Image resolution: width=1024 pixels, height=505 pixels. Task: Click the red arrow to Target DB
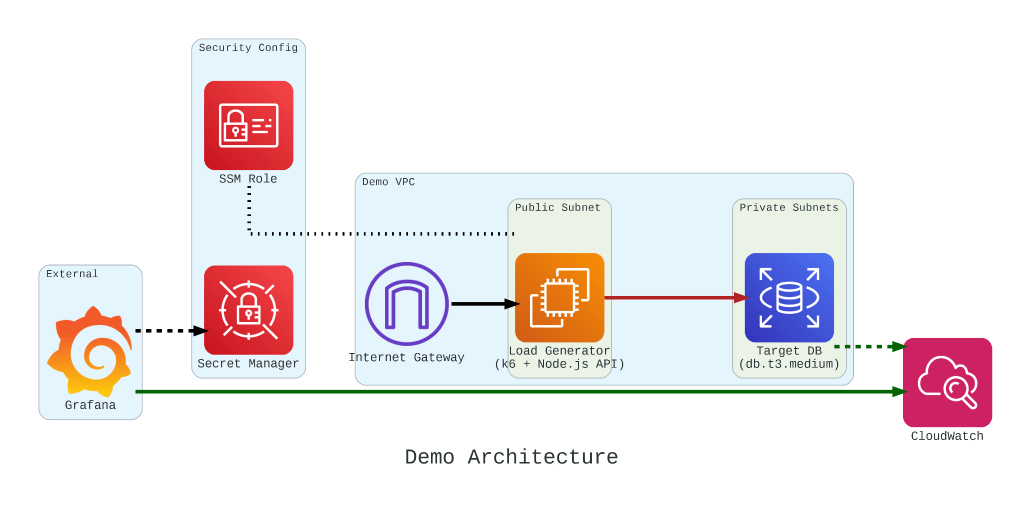coord(672,297)
